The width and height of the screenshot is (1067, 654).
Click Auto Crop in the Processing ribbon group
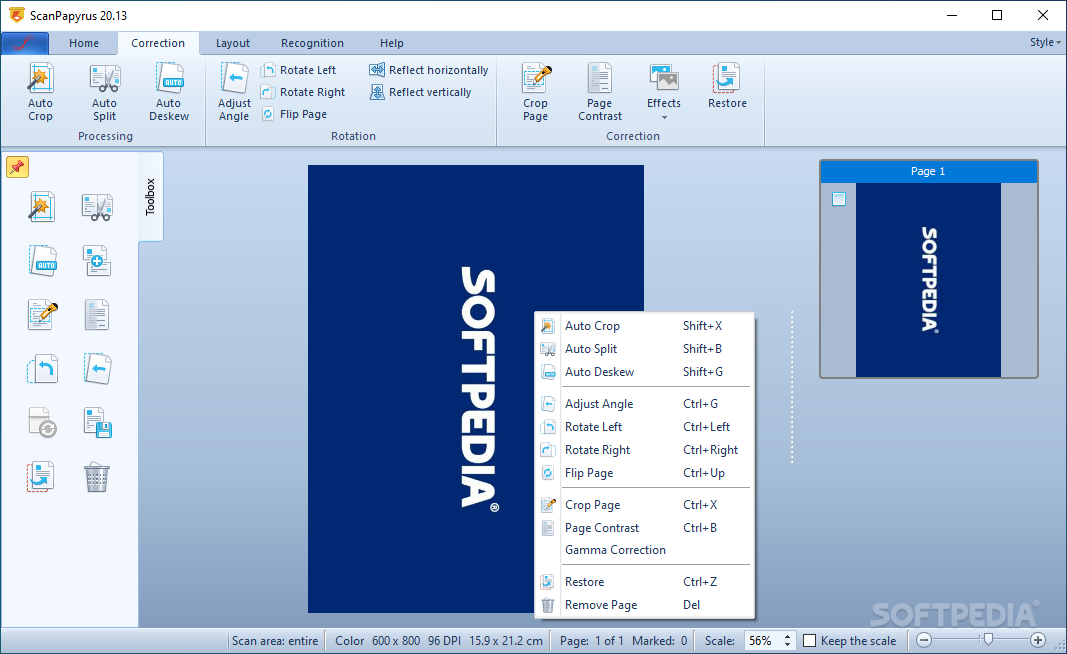40,93
